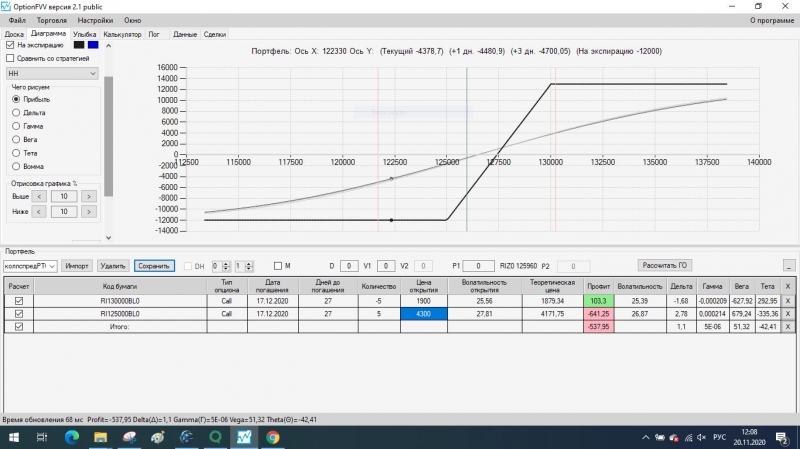
Task: Open Microsoft Edge from the taskbar
Action: [72, 437]
